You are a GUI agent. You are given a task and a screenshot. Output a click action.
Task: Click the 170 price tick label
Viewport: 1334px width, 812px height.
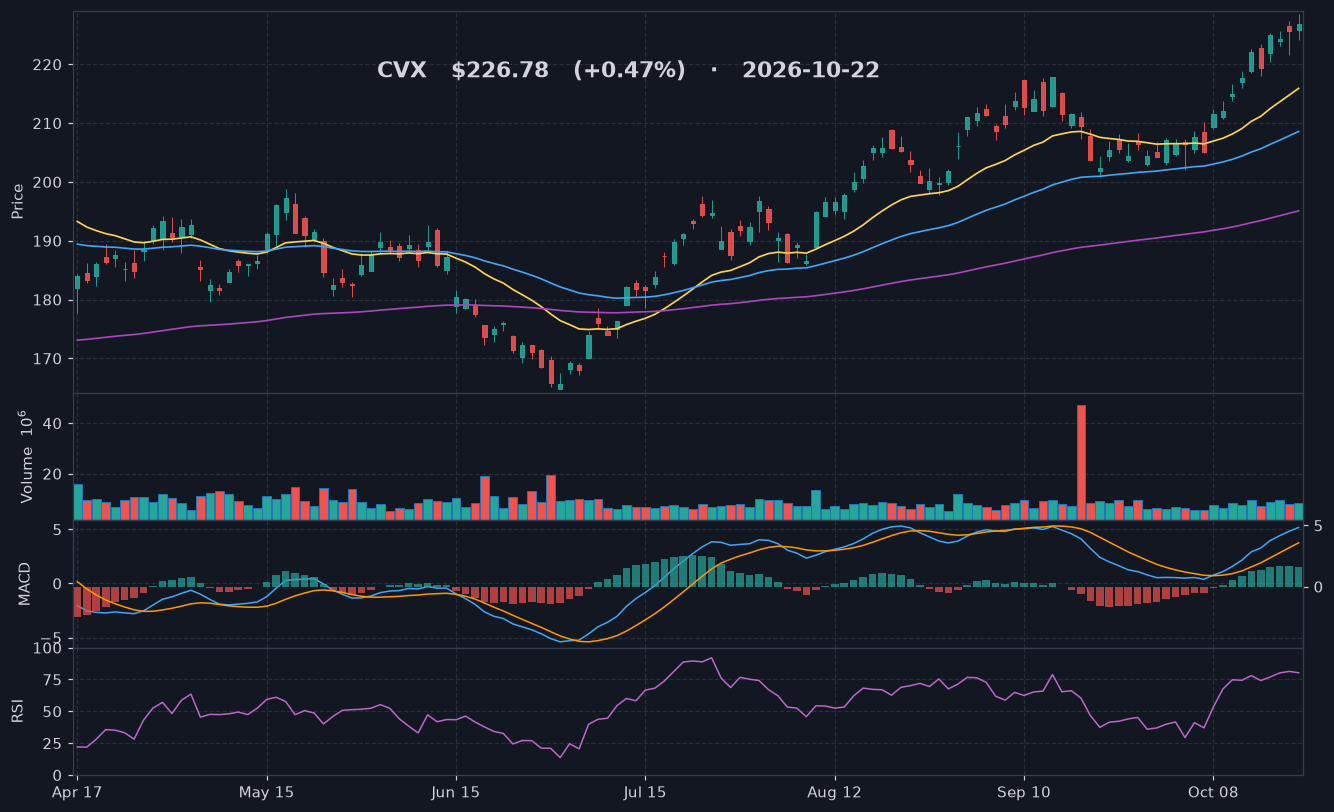[48, 360]
